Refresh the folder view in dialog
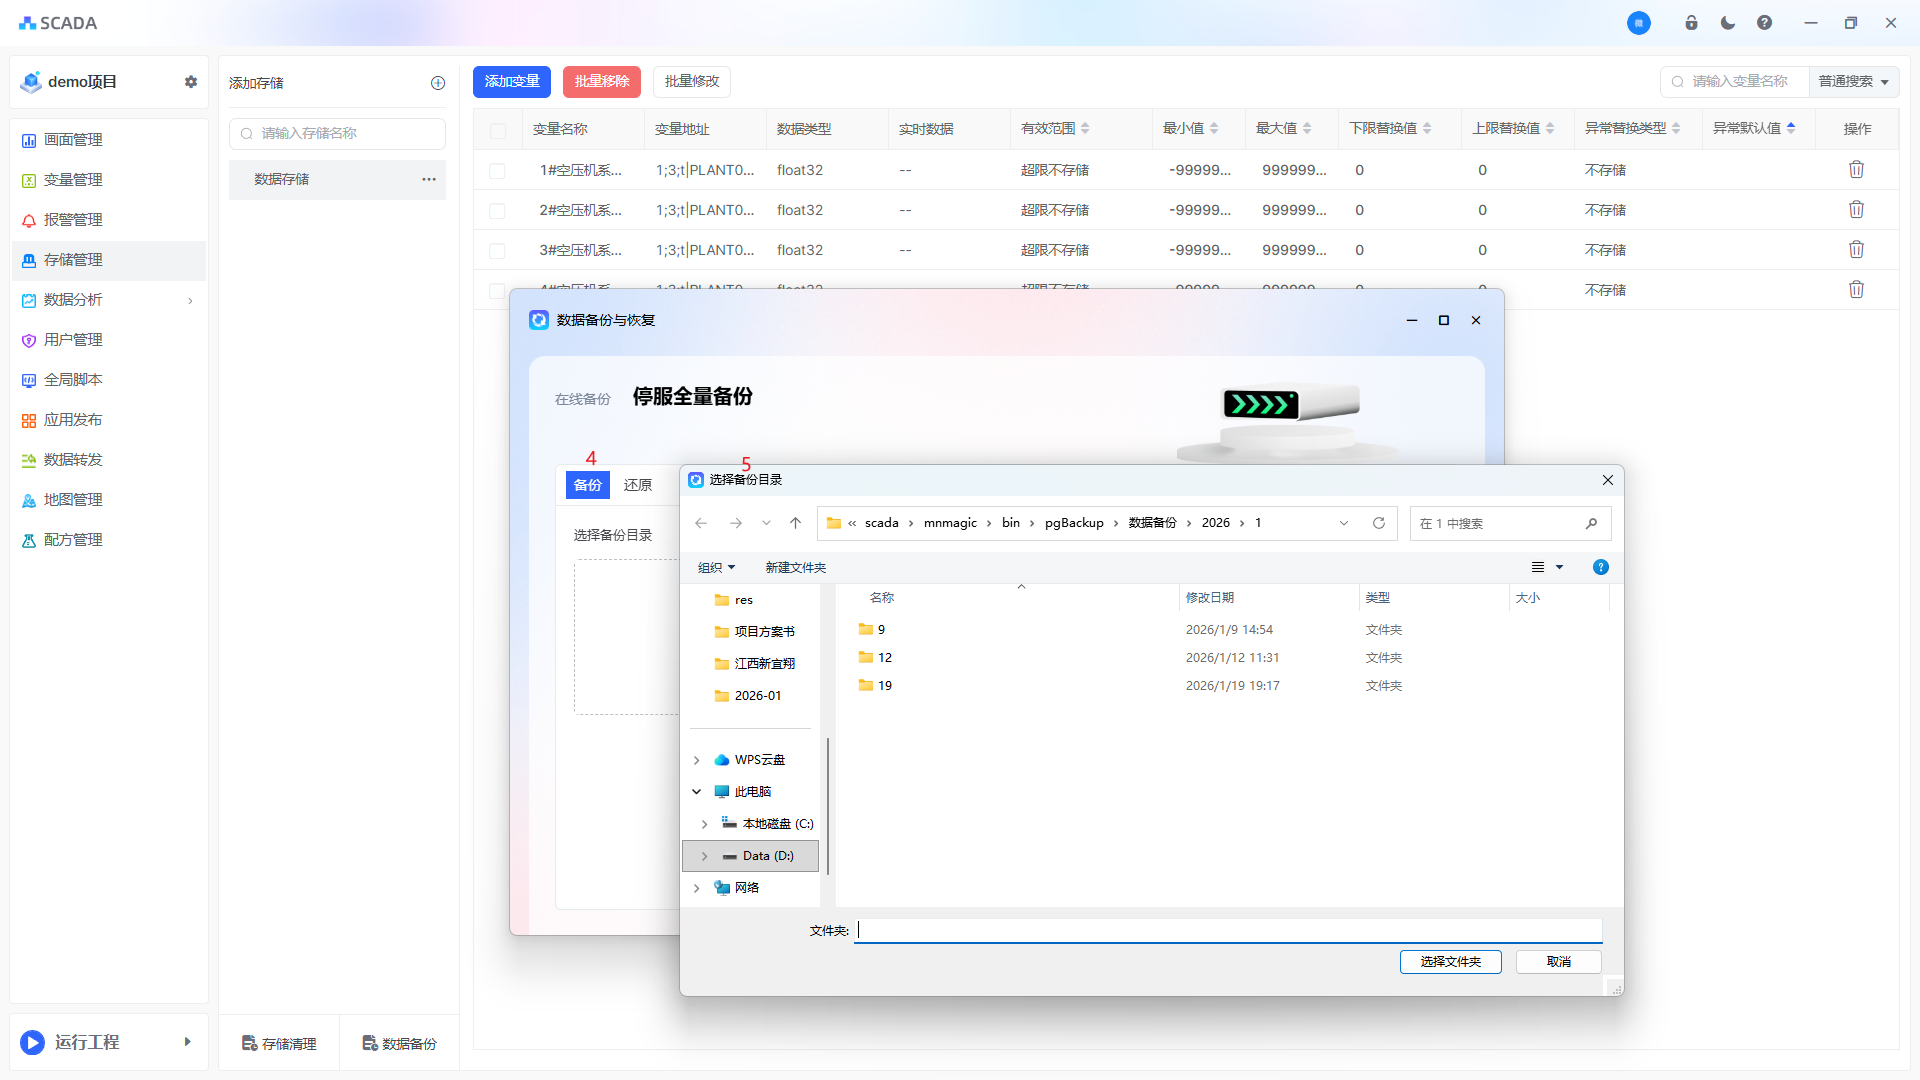This screenshot has height=1080, width=1920. tap(1379, 523)
